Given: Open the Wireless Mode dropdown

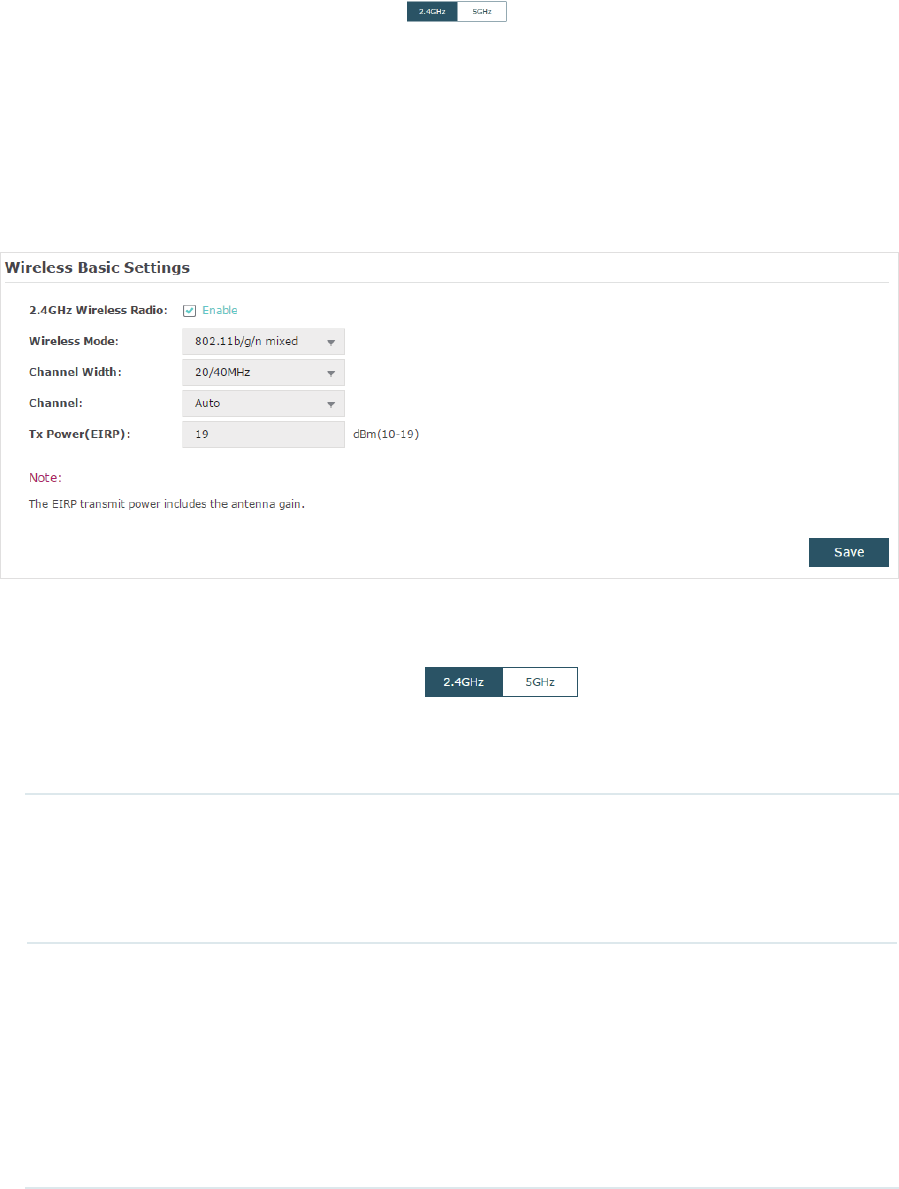Looking at the screenshot, I should 263,341.
